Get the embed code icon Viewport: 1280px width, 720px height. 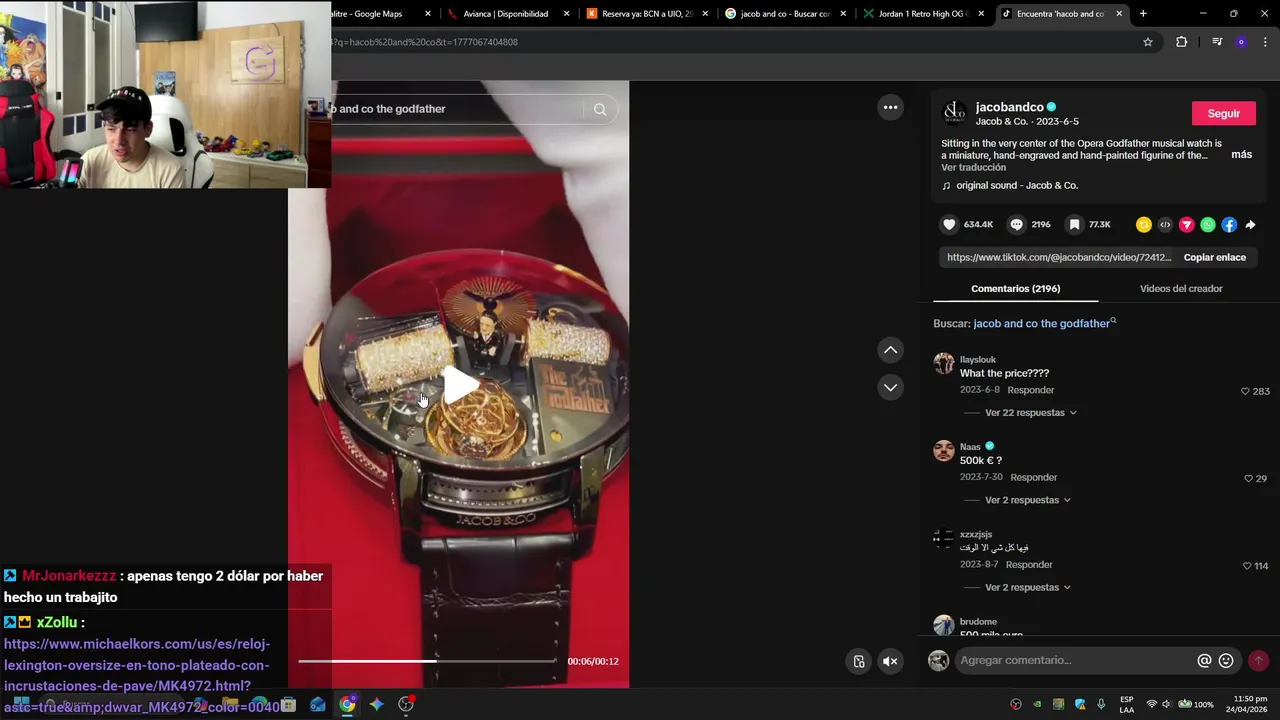coord(1165,225)
